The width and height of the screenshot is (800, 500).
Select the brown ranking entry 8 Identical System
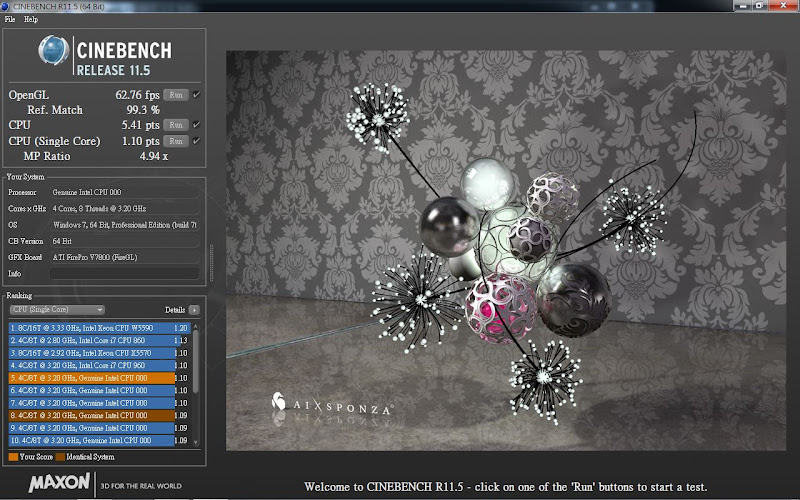99,415
